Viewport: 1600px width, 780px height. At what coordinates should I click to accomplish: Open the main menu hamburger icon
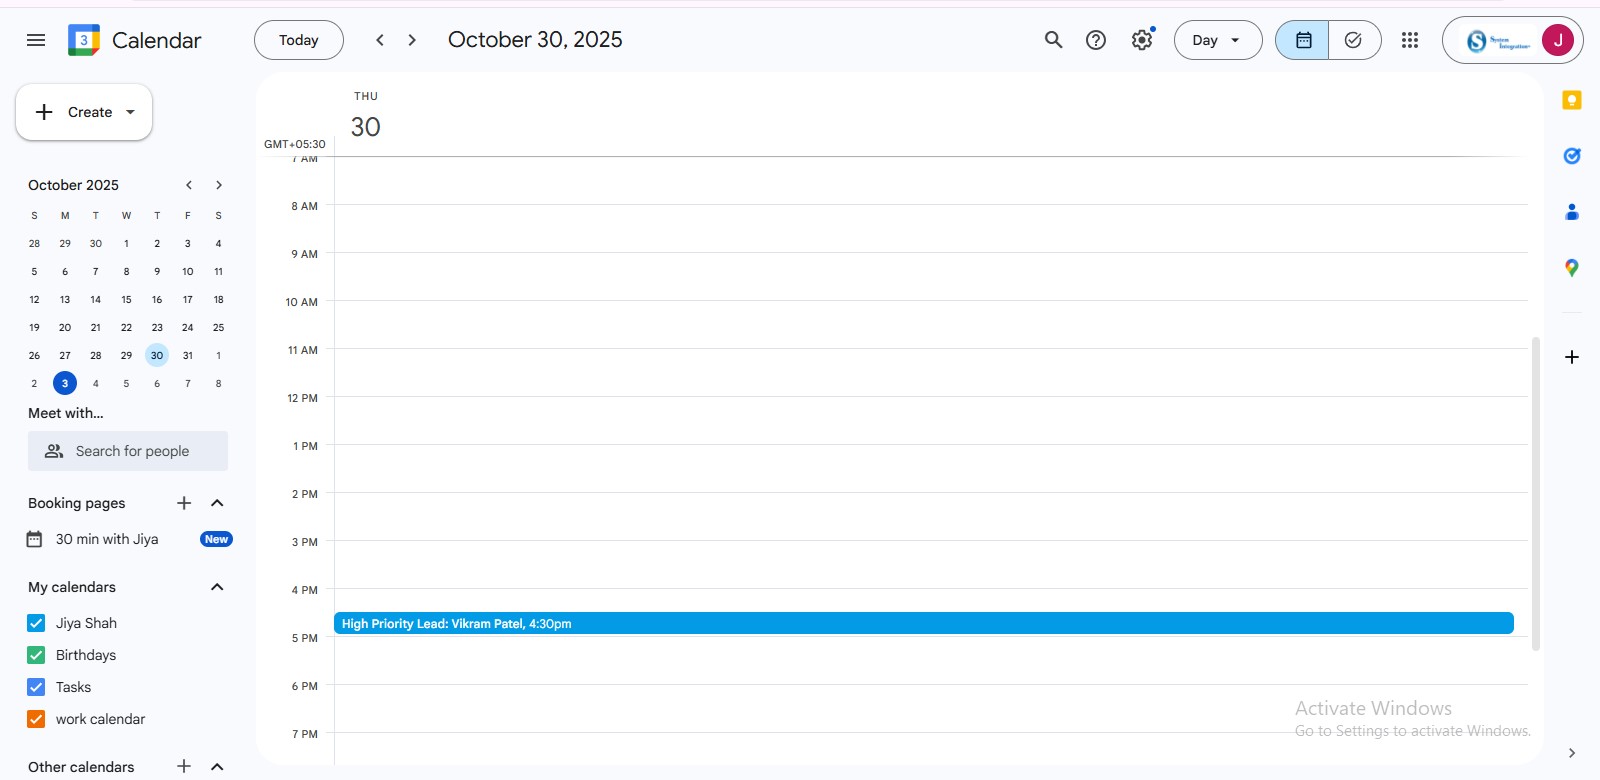click(36, 40)
